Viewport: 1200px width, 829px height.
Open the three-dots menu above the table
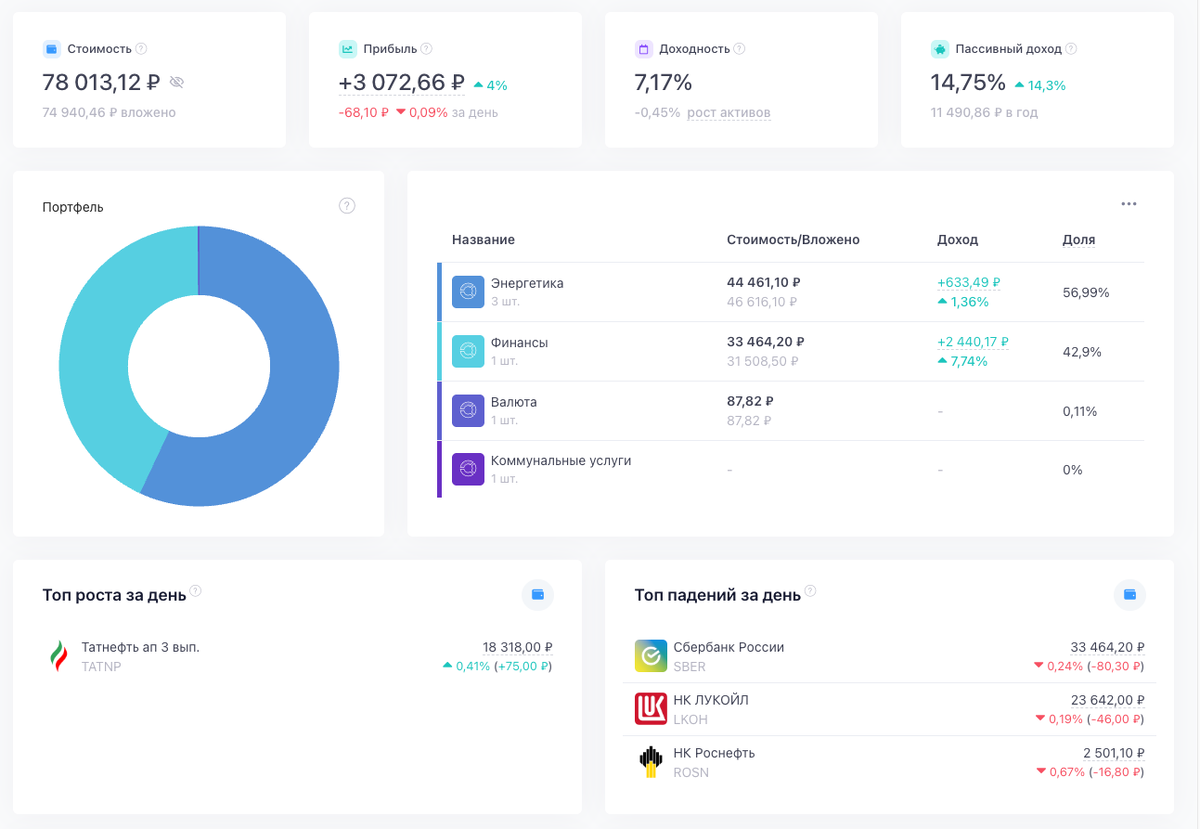(1129, 204)
